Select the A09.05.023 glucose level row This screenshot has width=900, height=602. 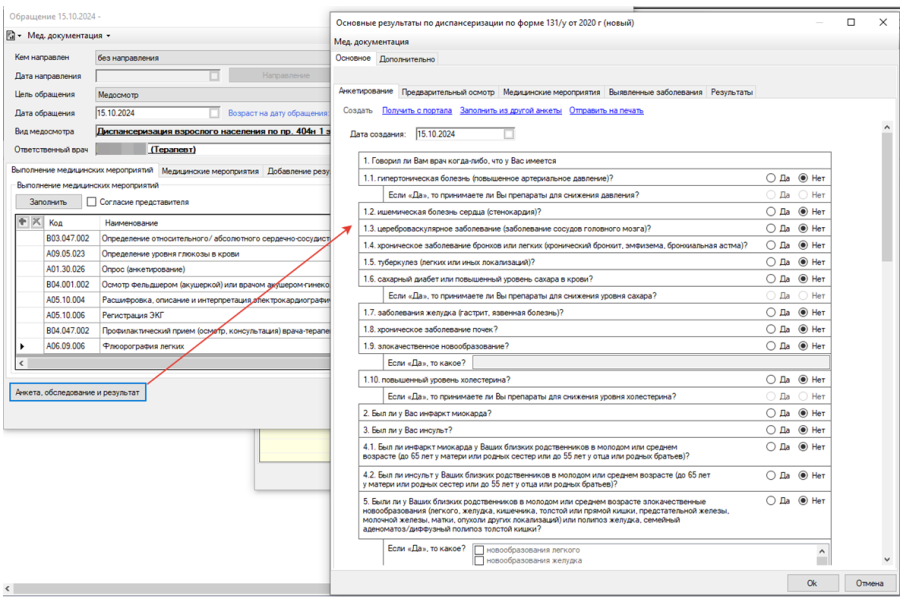click(x=173, y=254)
